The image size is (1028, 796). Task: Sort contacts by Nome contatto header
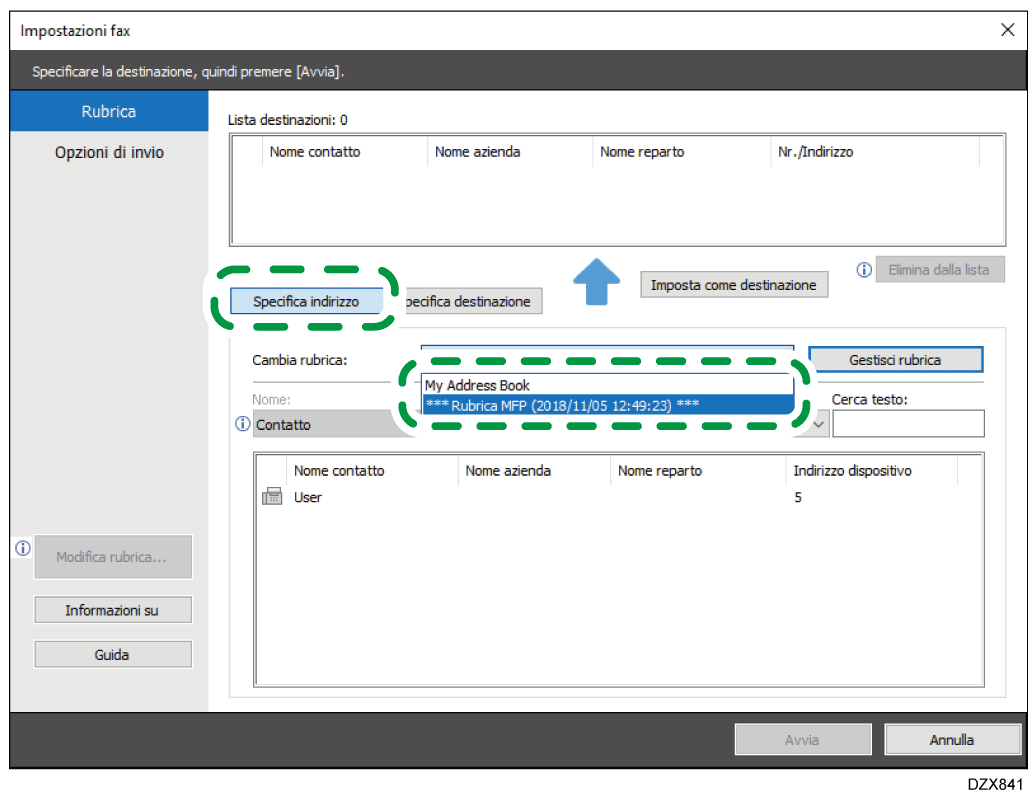click(x=372, y=470)
